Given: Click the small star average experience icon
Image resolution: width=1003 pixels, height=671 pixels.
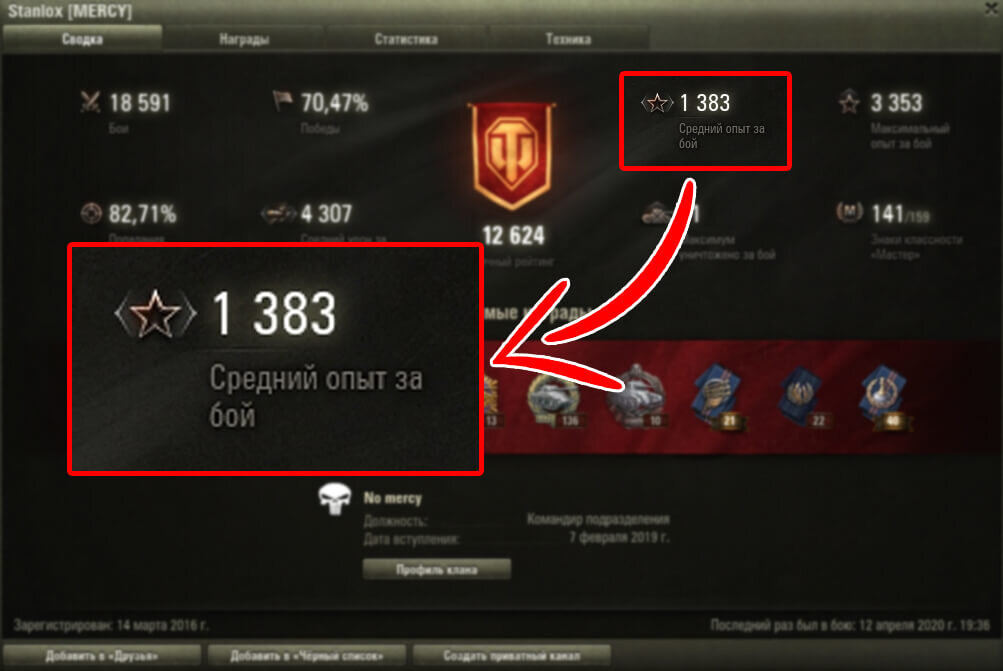Looking at the screenshot, I should coord(657,102).
